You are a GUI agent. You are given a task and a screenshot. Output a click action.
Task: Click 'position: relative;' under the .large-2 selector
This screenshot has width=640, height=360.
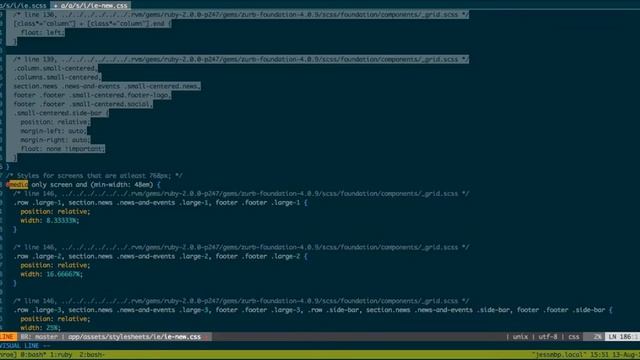[x=55, y=266]
